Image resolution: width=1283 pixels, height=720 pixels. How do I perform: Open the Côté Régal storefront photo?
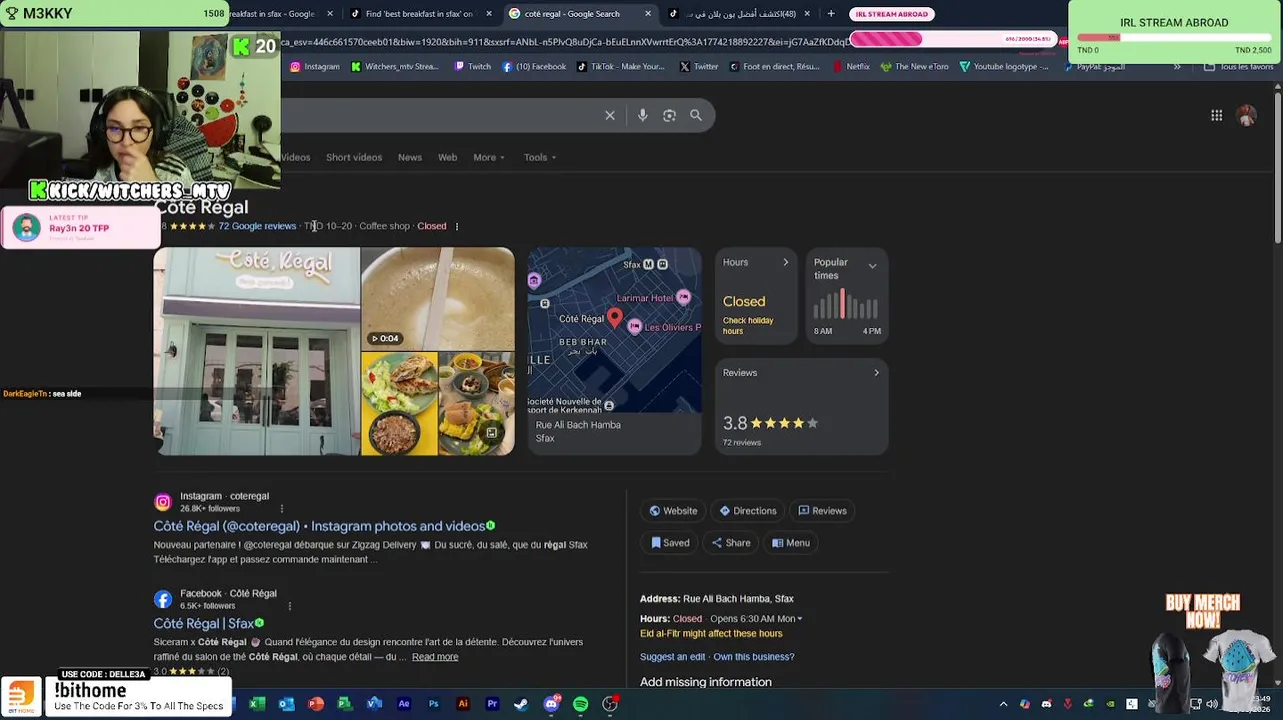pyautogui.click(x=257, y=352)
